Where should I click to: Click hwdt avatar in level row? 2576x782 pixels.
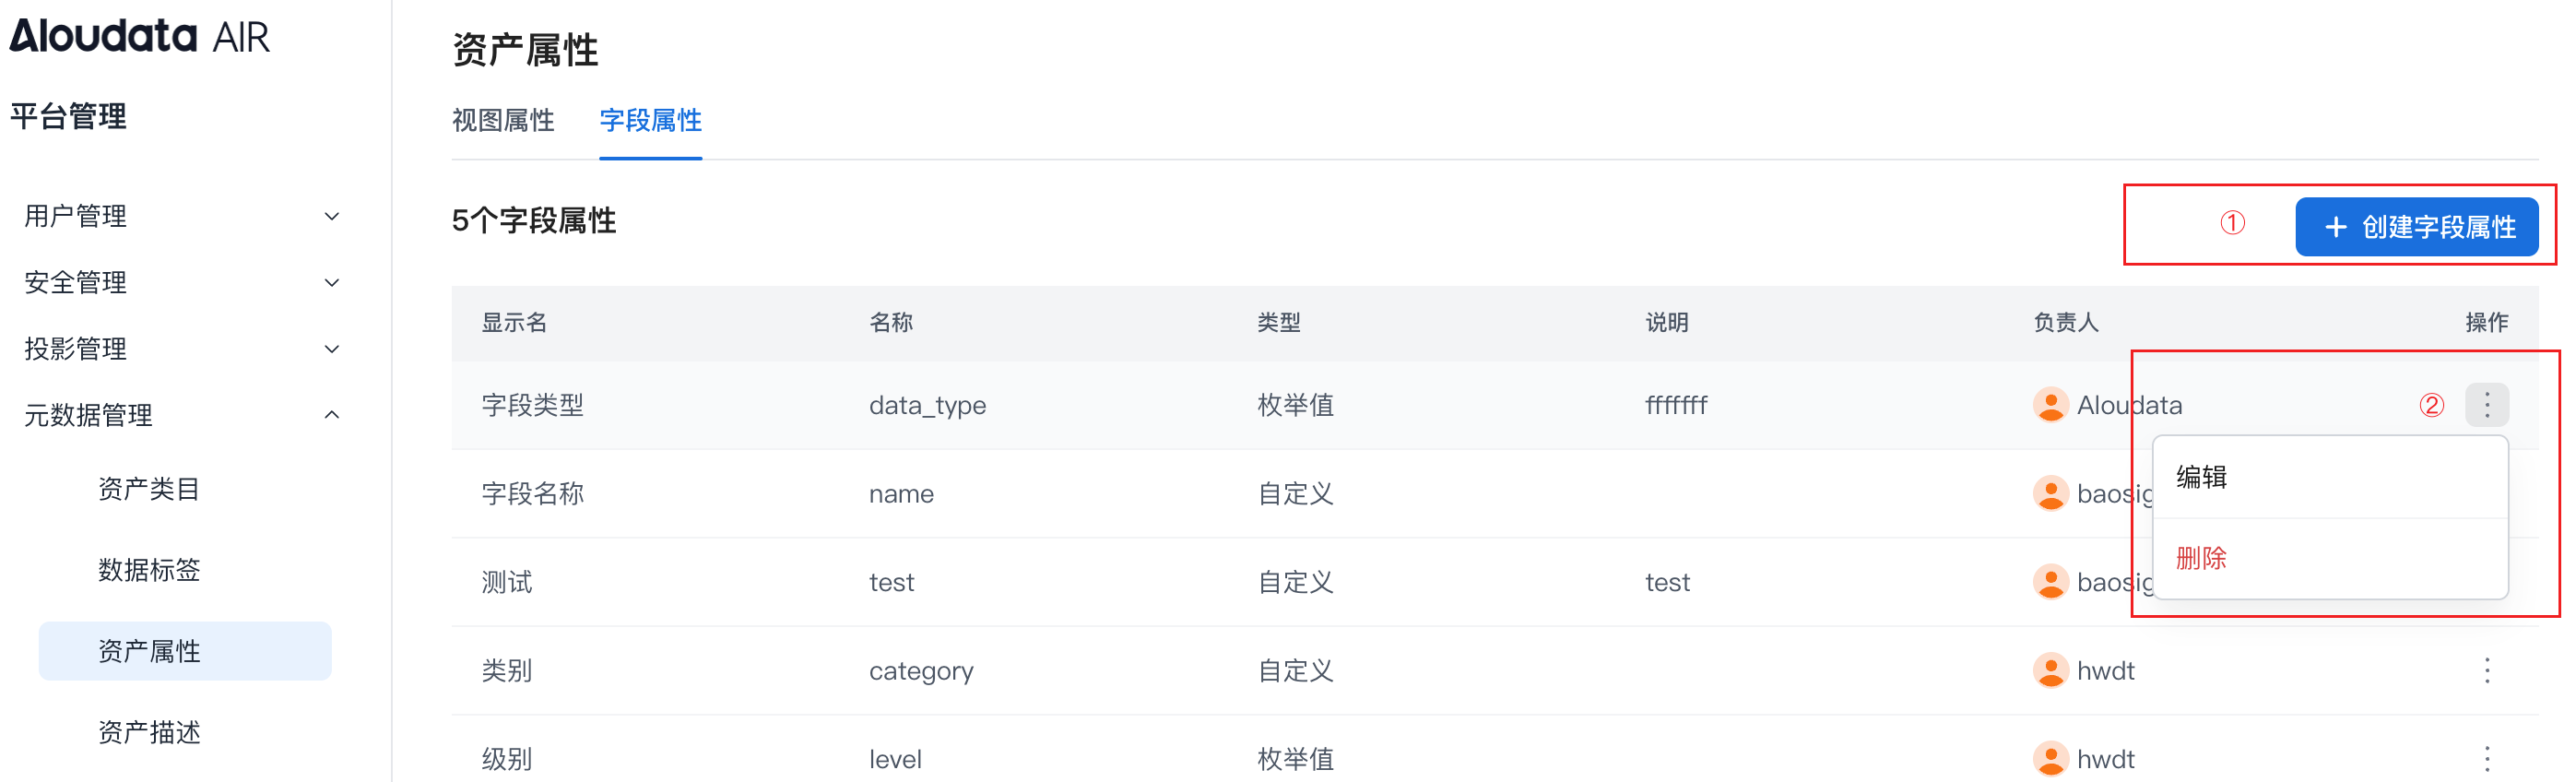click(2050, 758)
